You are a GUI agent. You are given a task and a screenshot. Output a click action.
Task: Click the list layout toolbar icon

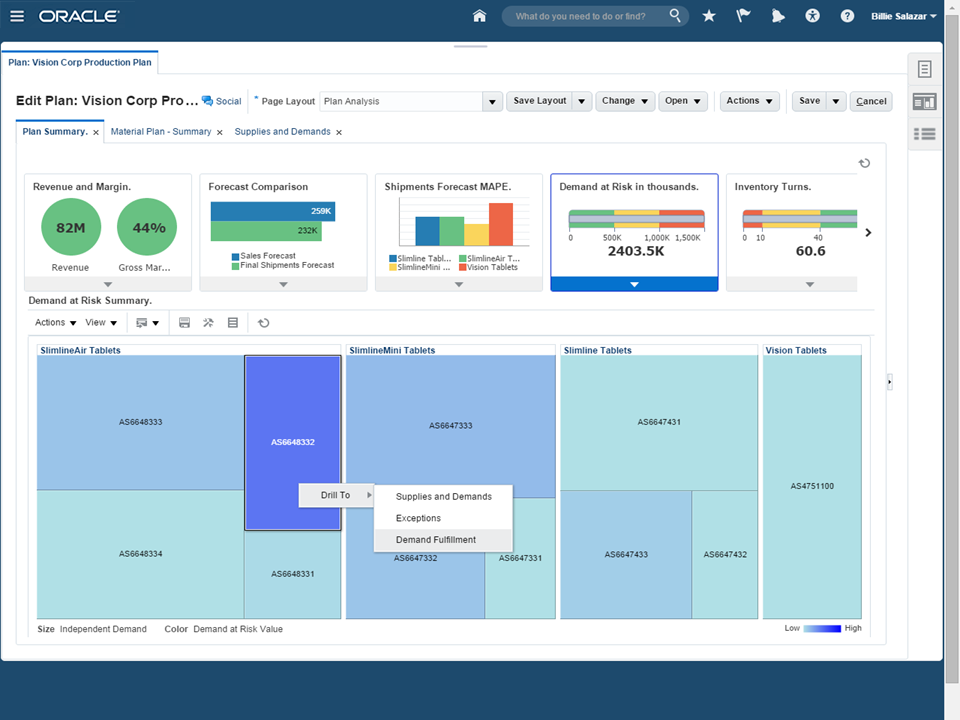(x=233, y=323)
